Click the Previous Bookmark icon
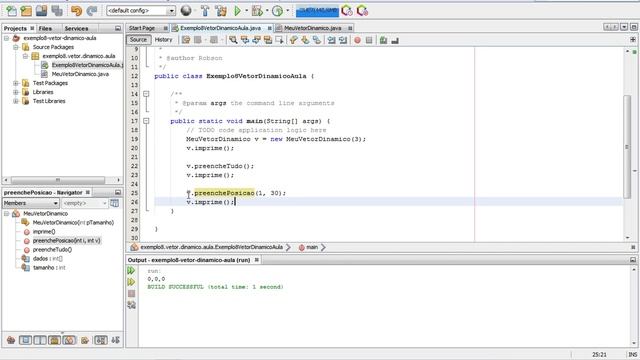Viewport: 640px width, 360px height. pos(293,40)
